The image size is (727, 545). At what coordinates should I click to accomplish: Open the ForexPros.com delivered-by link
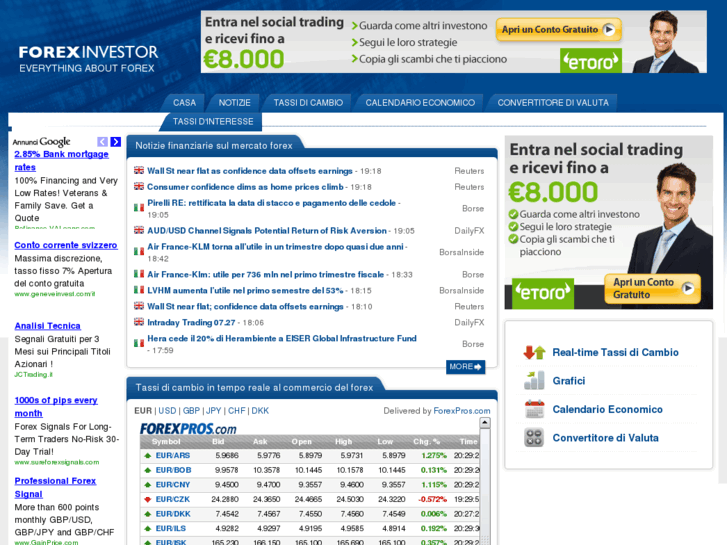click(x=462, y=411)
